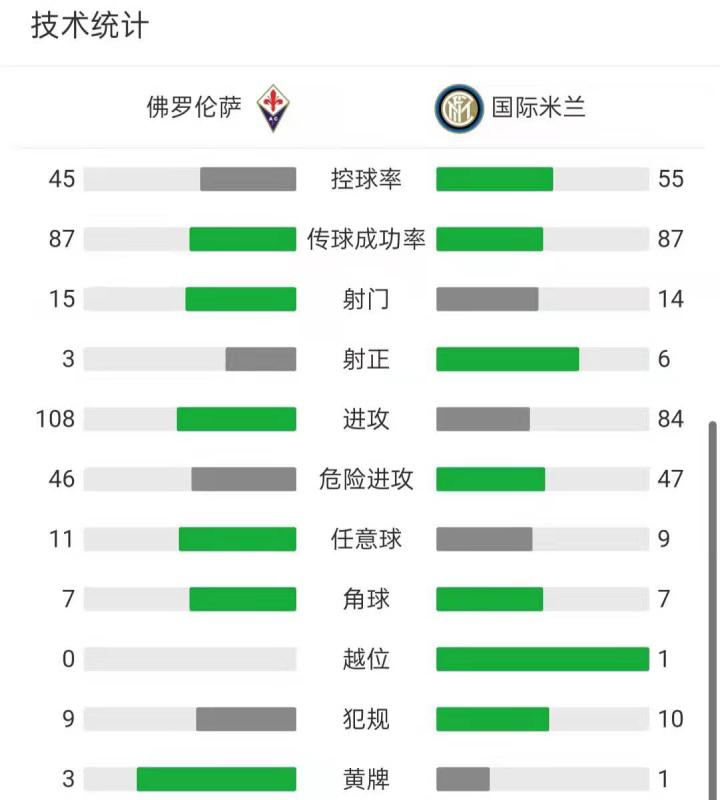Select the 技术统计 section title
Screen dimensions: 720x800
tap(90, 25)
